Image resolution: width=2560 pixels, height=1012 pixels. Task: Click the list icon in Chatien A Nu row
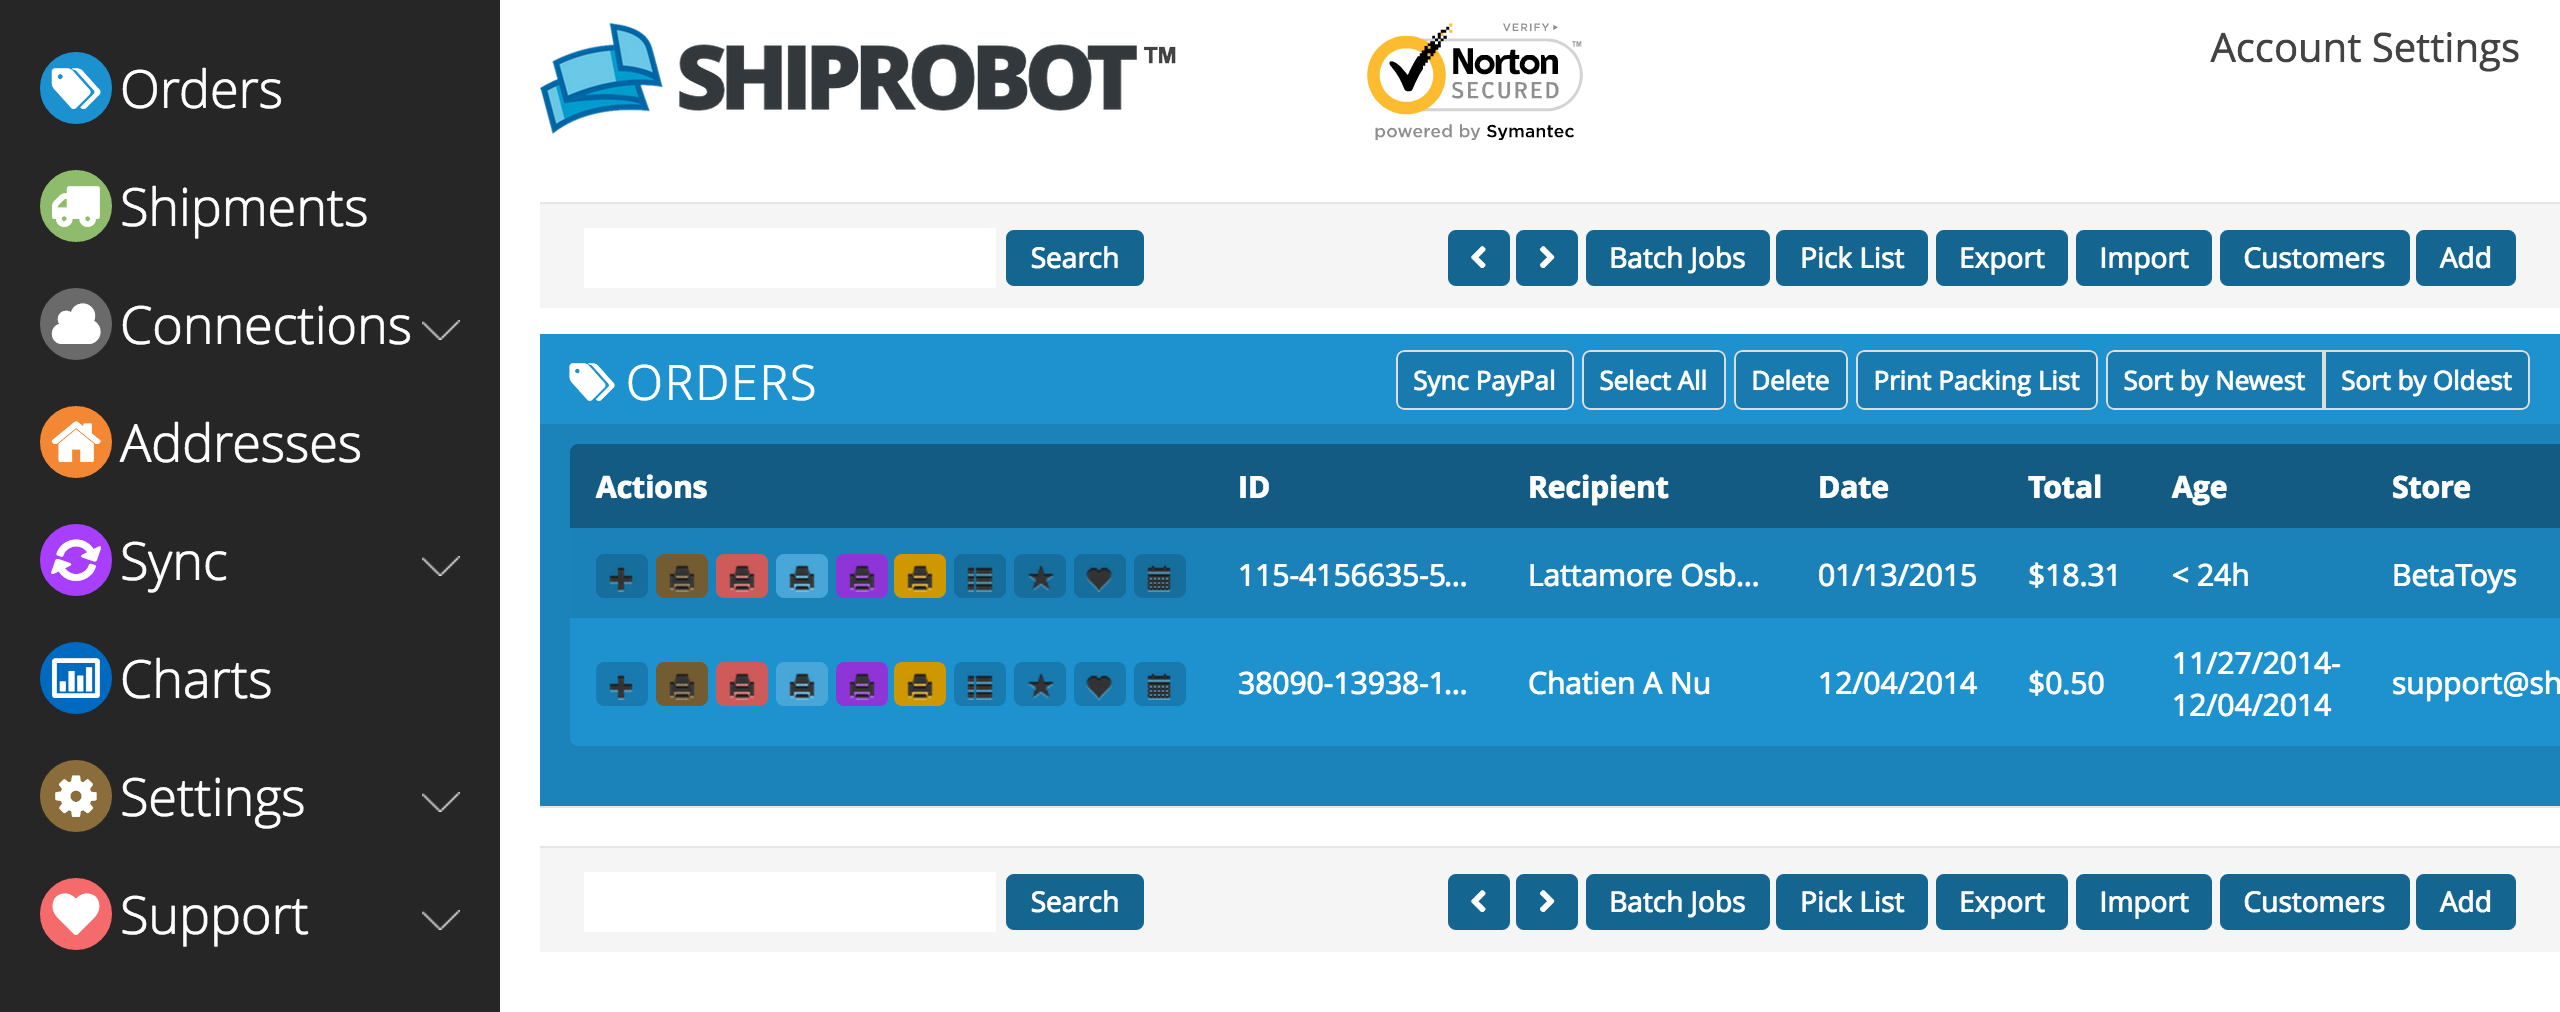point(980,685)
